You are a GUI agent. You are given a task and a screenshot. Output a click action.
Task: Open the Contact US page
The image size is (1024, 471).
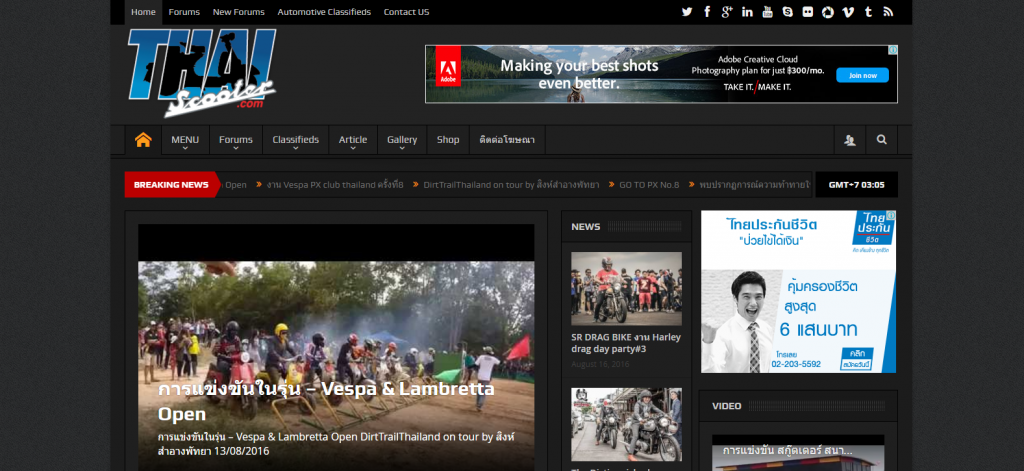pos(406,12)
